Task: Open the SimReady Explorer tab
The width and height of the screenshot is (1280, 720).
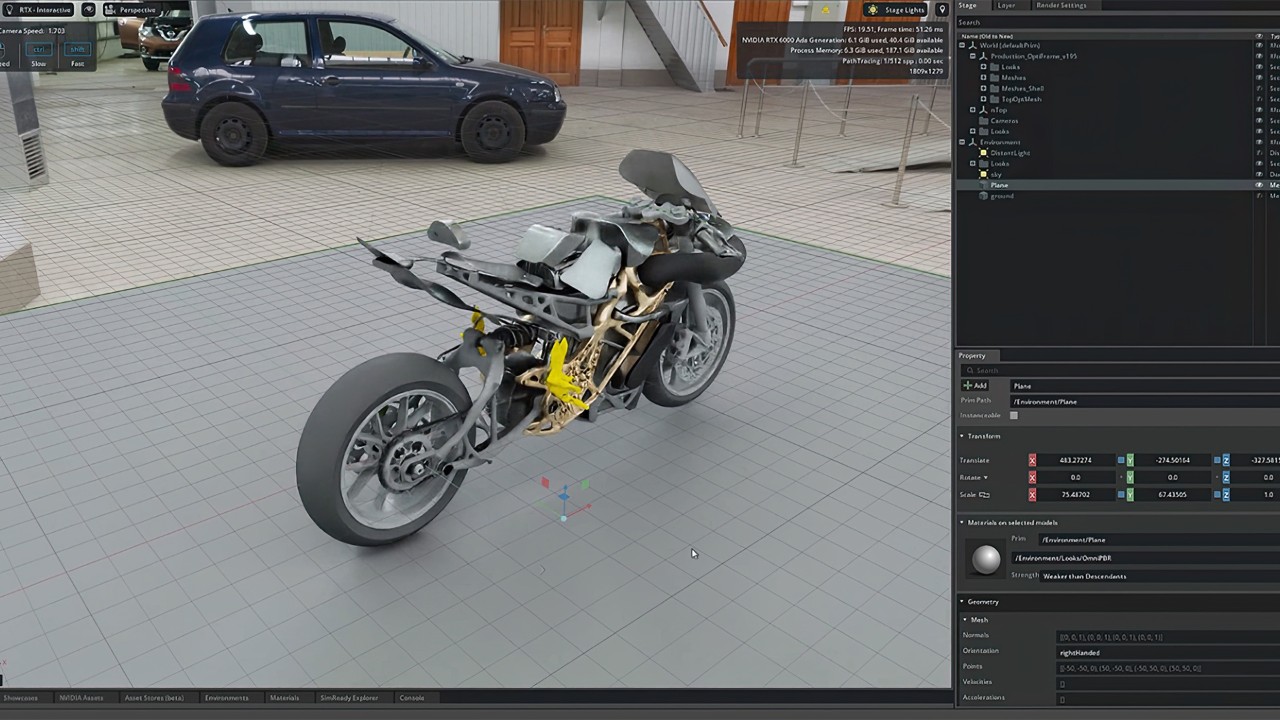Action: 349,697
